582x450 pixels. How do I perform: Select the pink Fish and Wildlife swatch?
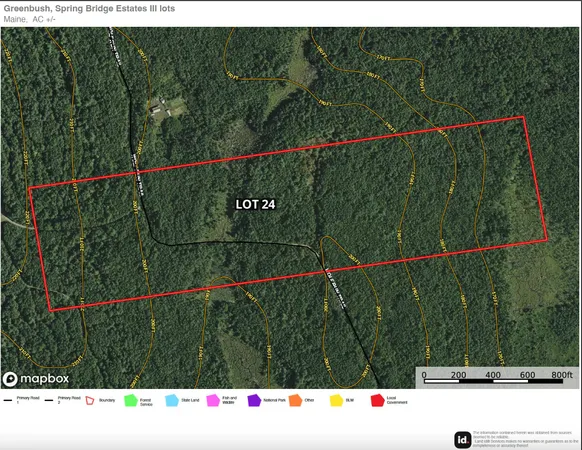pos(213,401)
